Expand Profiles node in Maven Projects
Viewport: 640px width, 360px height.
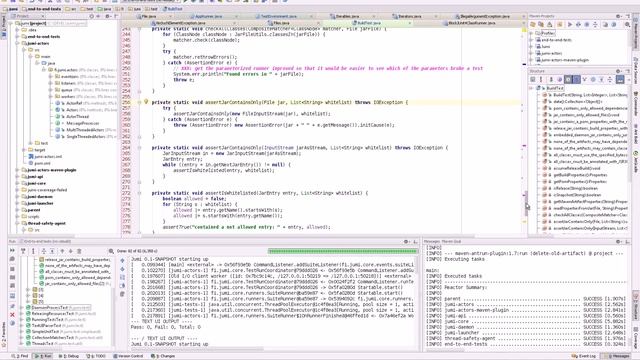[531, 33]
